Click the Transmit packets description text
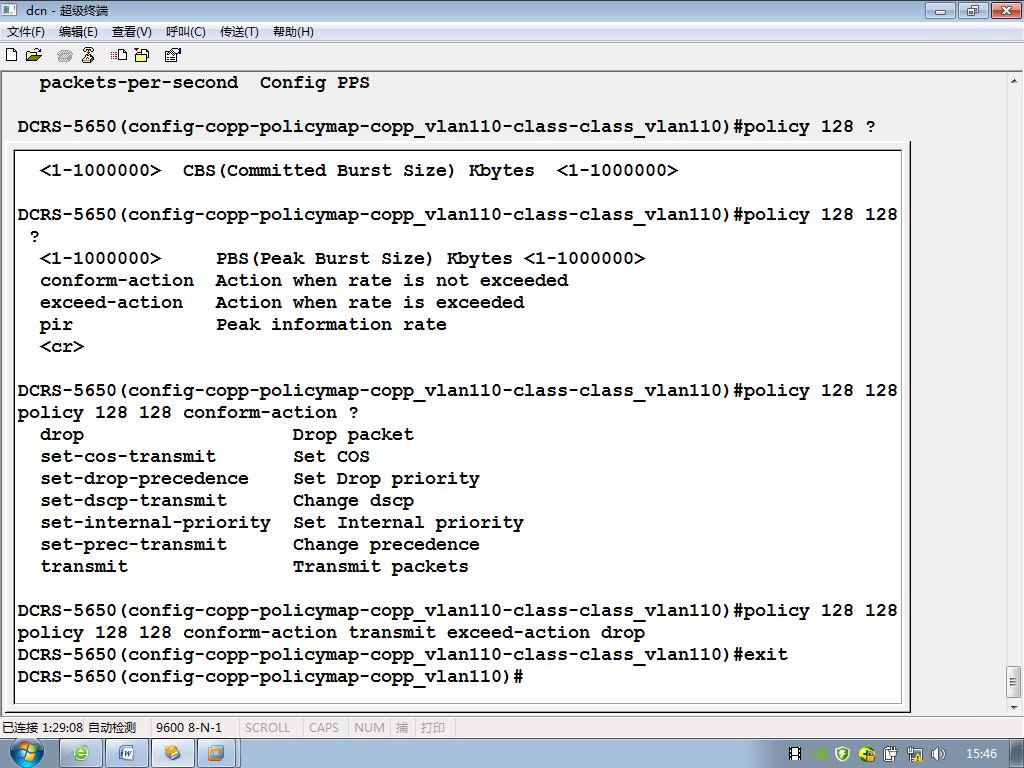This screenshot has width=1024, height=768. (380, 567)
